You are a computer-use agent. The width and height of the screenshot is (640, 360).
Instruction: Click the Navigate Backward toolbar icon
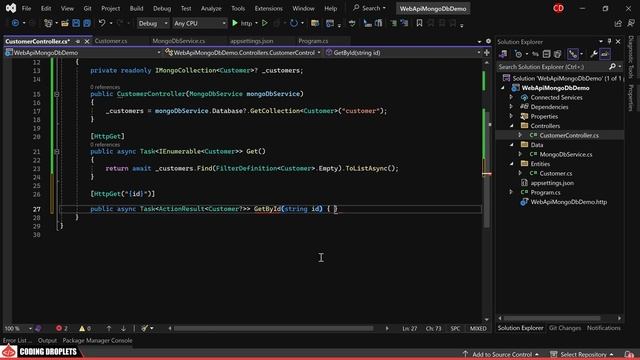15,23
